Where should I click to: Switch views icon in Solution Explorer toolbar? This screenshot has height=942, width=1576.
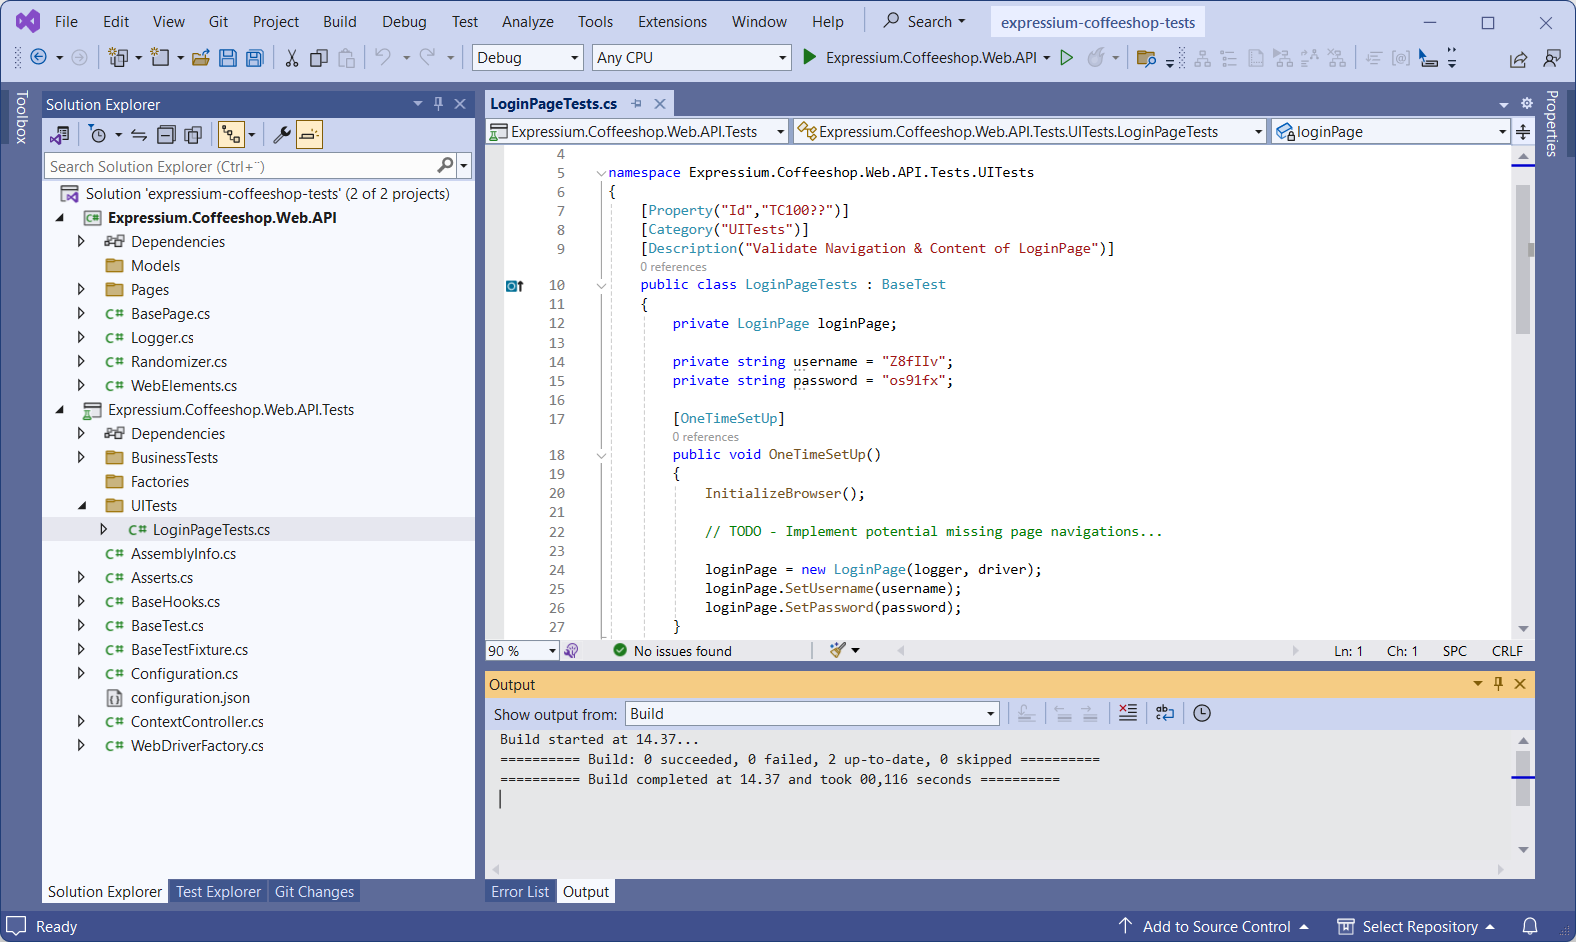pos(60,135)
